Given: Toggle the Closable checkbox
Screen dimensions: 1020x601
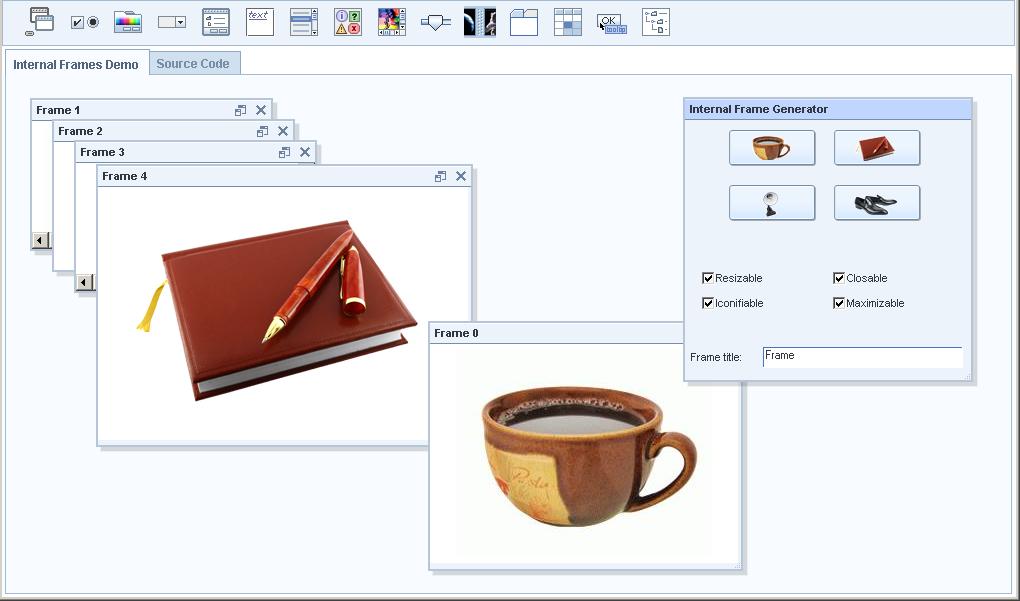Looking at the screenshot, I should tap(839, 278).
